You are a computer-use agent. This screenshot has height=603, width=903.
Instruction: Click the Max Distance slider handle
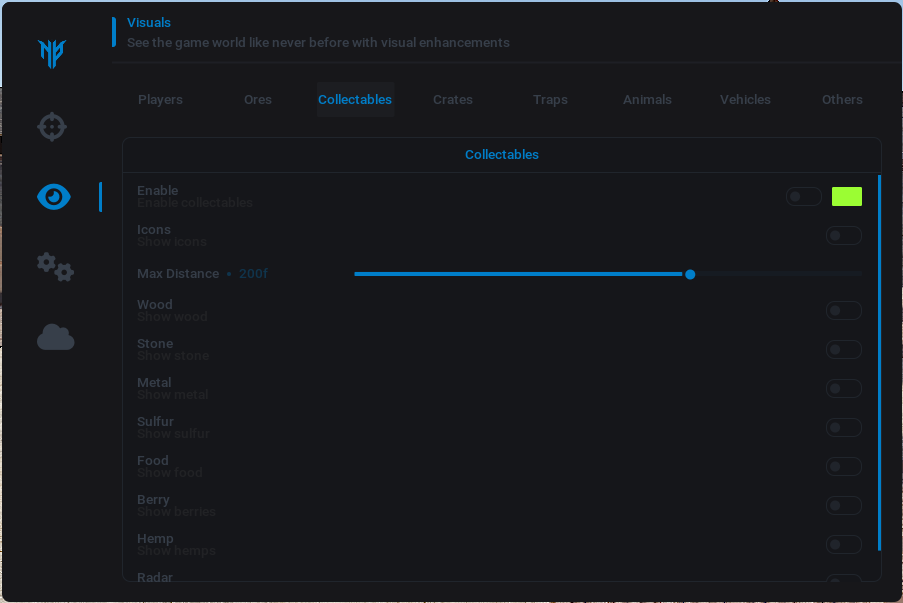tap(690, 274)
